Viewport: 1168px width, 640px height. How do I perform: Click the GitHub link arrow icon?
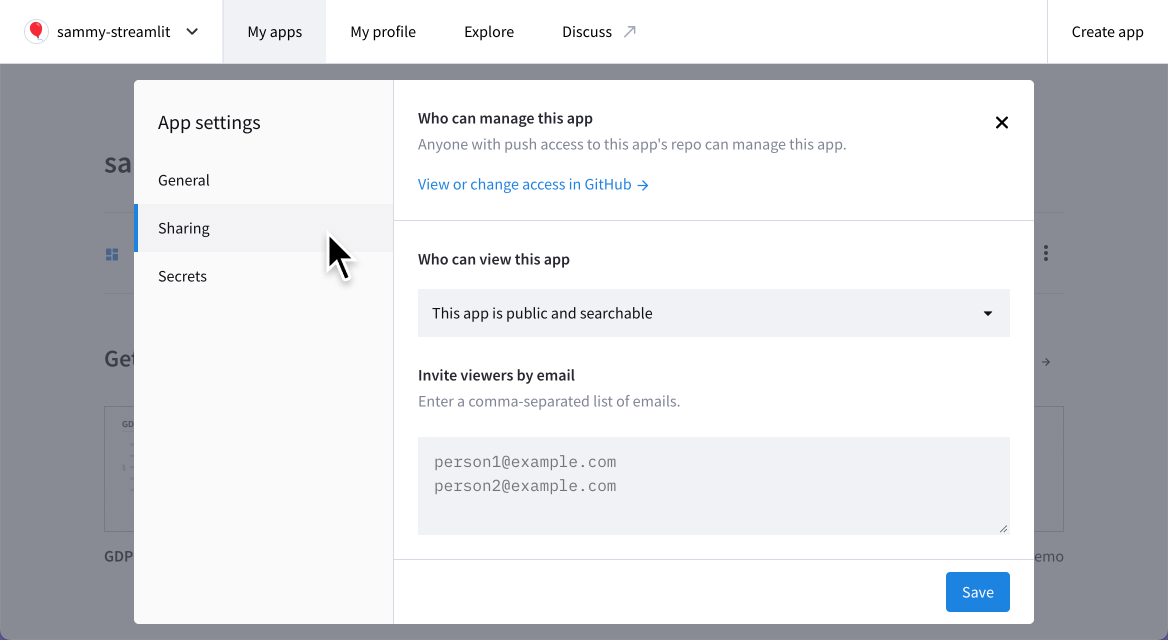tap(645, 184)
